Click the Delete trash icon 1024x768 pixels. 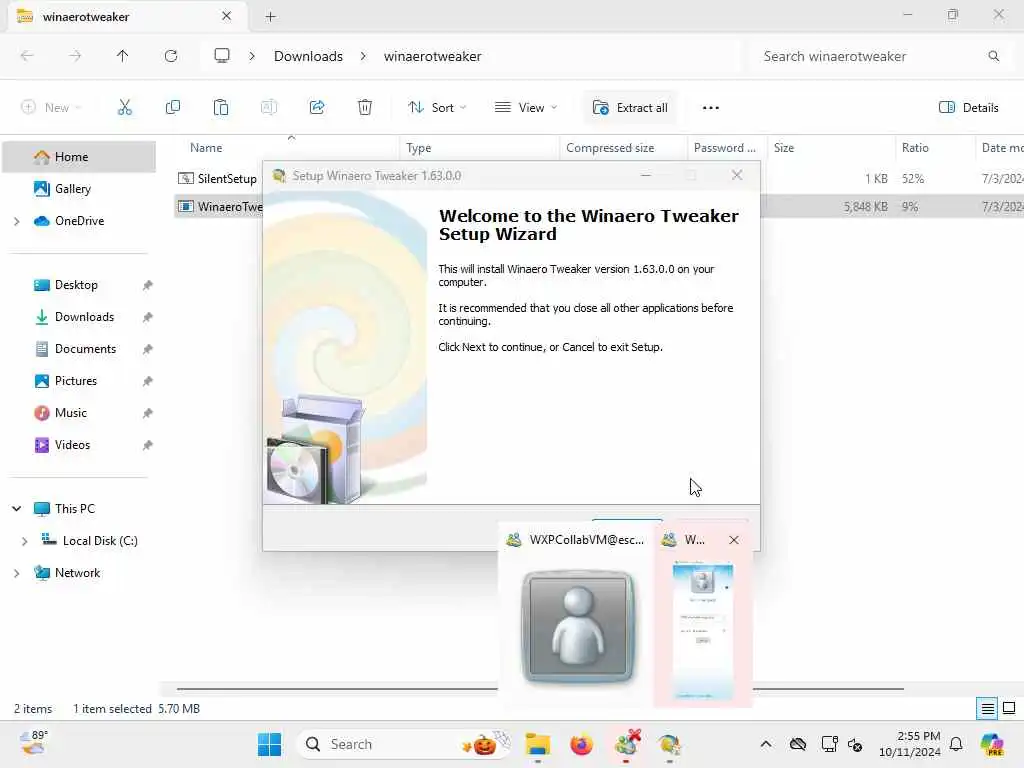(365, 108)
